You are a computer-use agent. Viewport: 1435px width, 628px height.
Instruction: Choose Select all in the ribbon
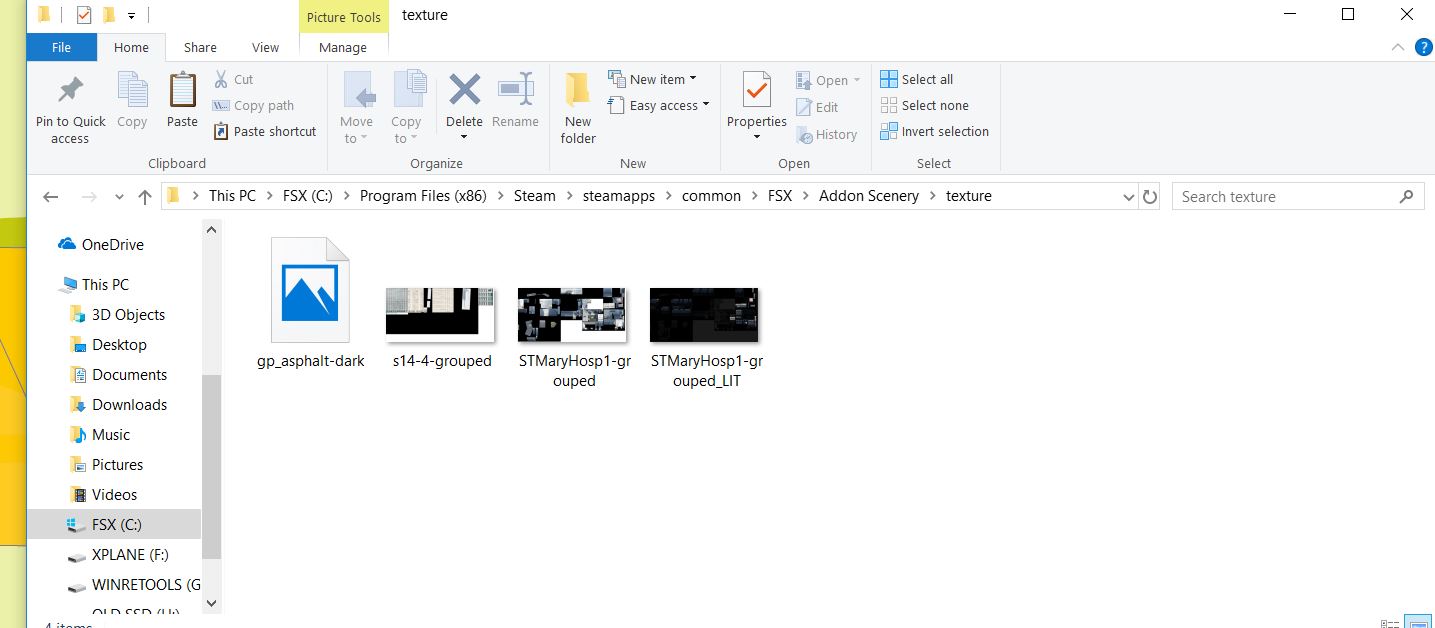pyautogui.click(x=917, y=79)
